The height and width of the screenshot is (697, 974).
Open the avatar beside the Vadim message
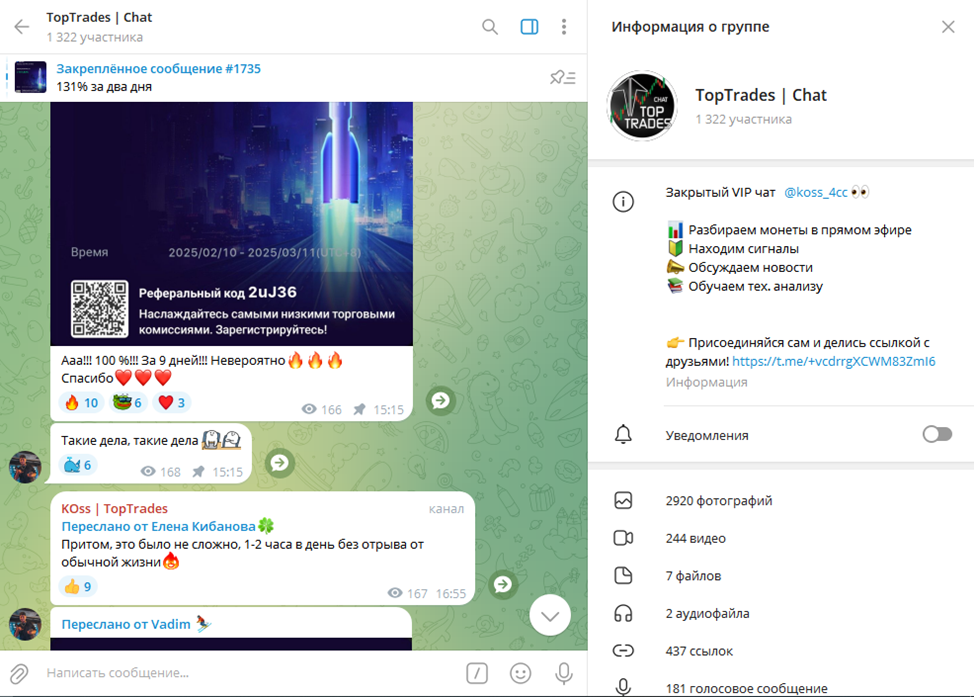click(25, 624)
